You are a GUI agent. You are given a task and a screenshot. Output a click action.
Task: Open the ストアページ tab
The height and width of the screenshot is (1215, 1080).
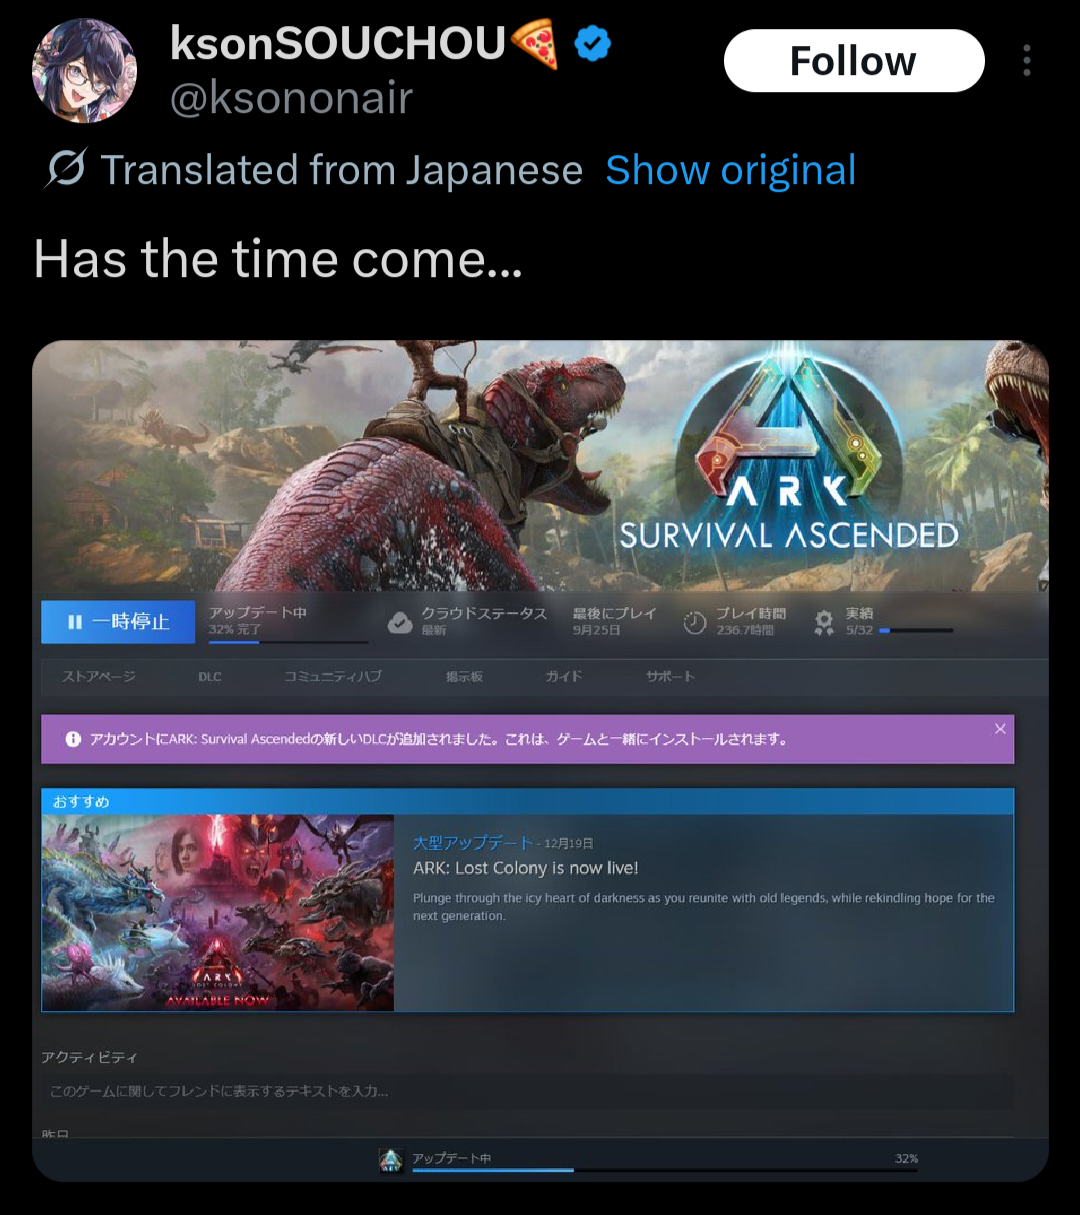[99, 677]
